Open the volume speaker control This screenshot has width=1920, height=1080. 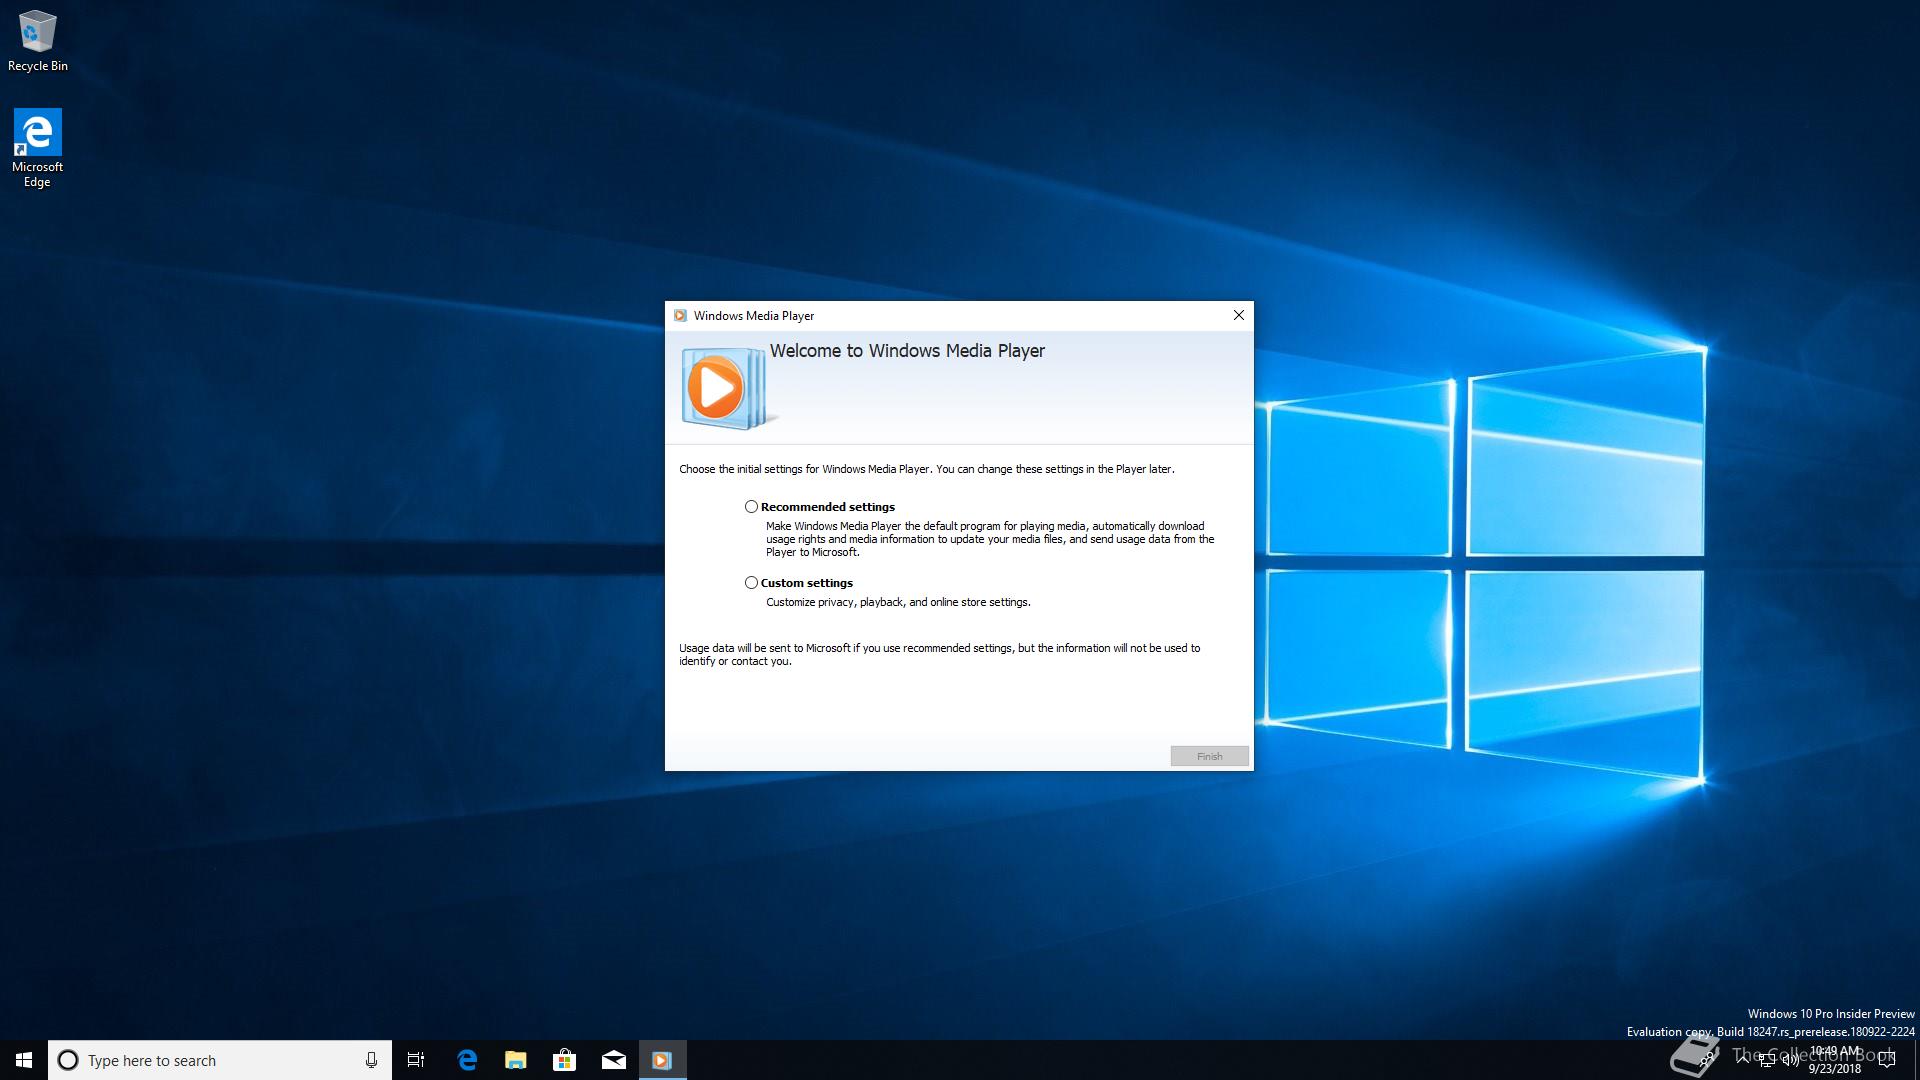(x=1790, y=1061)
